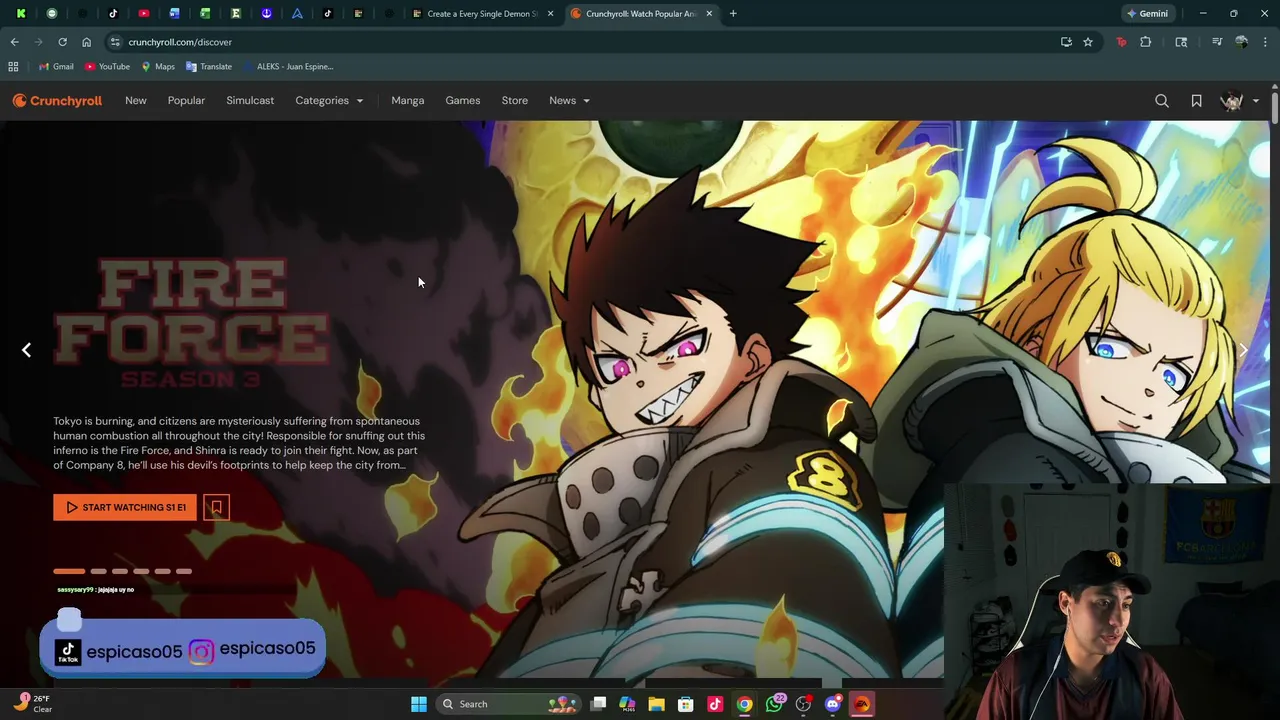
Task: Select the second carousel indicator dot
Action: [98, 571]
